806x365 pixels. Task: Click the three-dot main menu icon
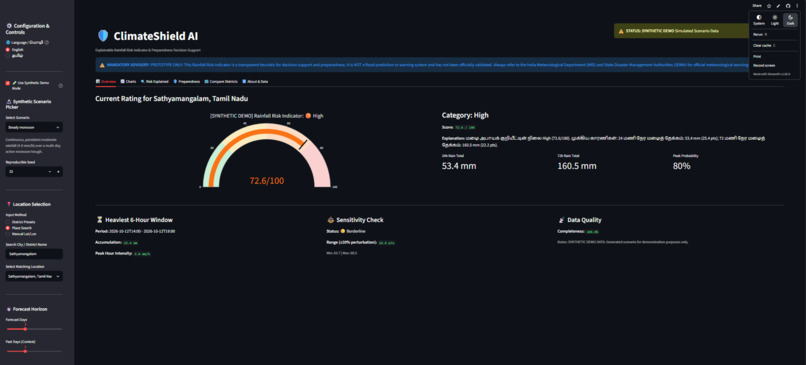(797, 6)
